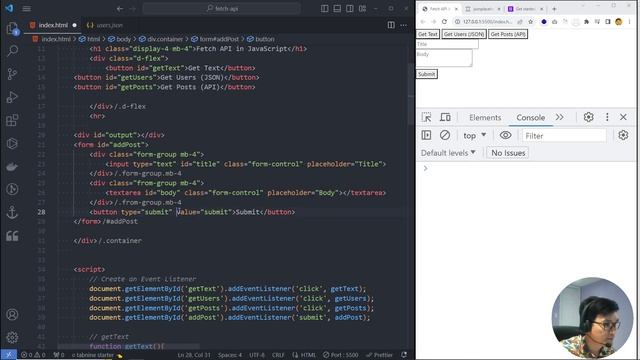Screen dimensions: 640x360
Task: Toggle the console sidebar panel
Action: [x=426, y=135]
